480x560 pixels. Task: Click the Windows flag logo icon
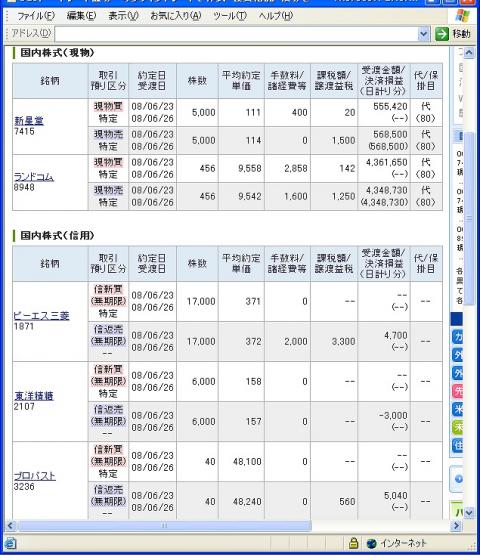[x=463, y=16]
